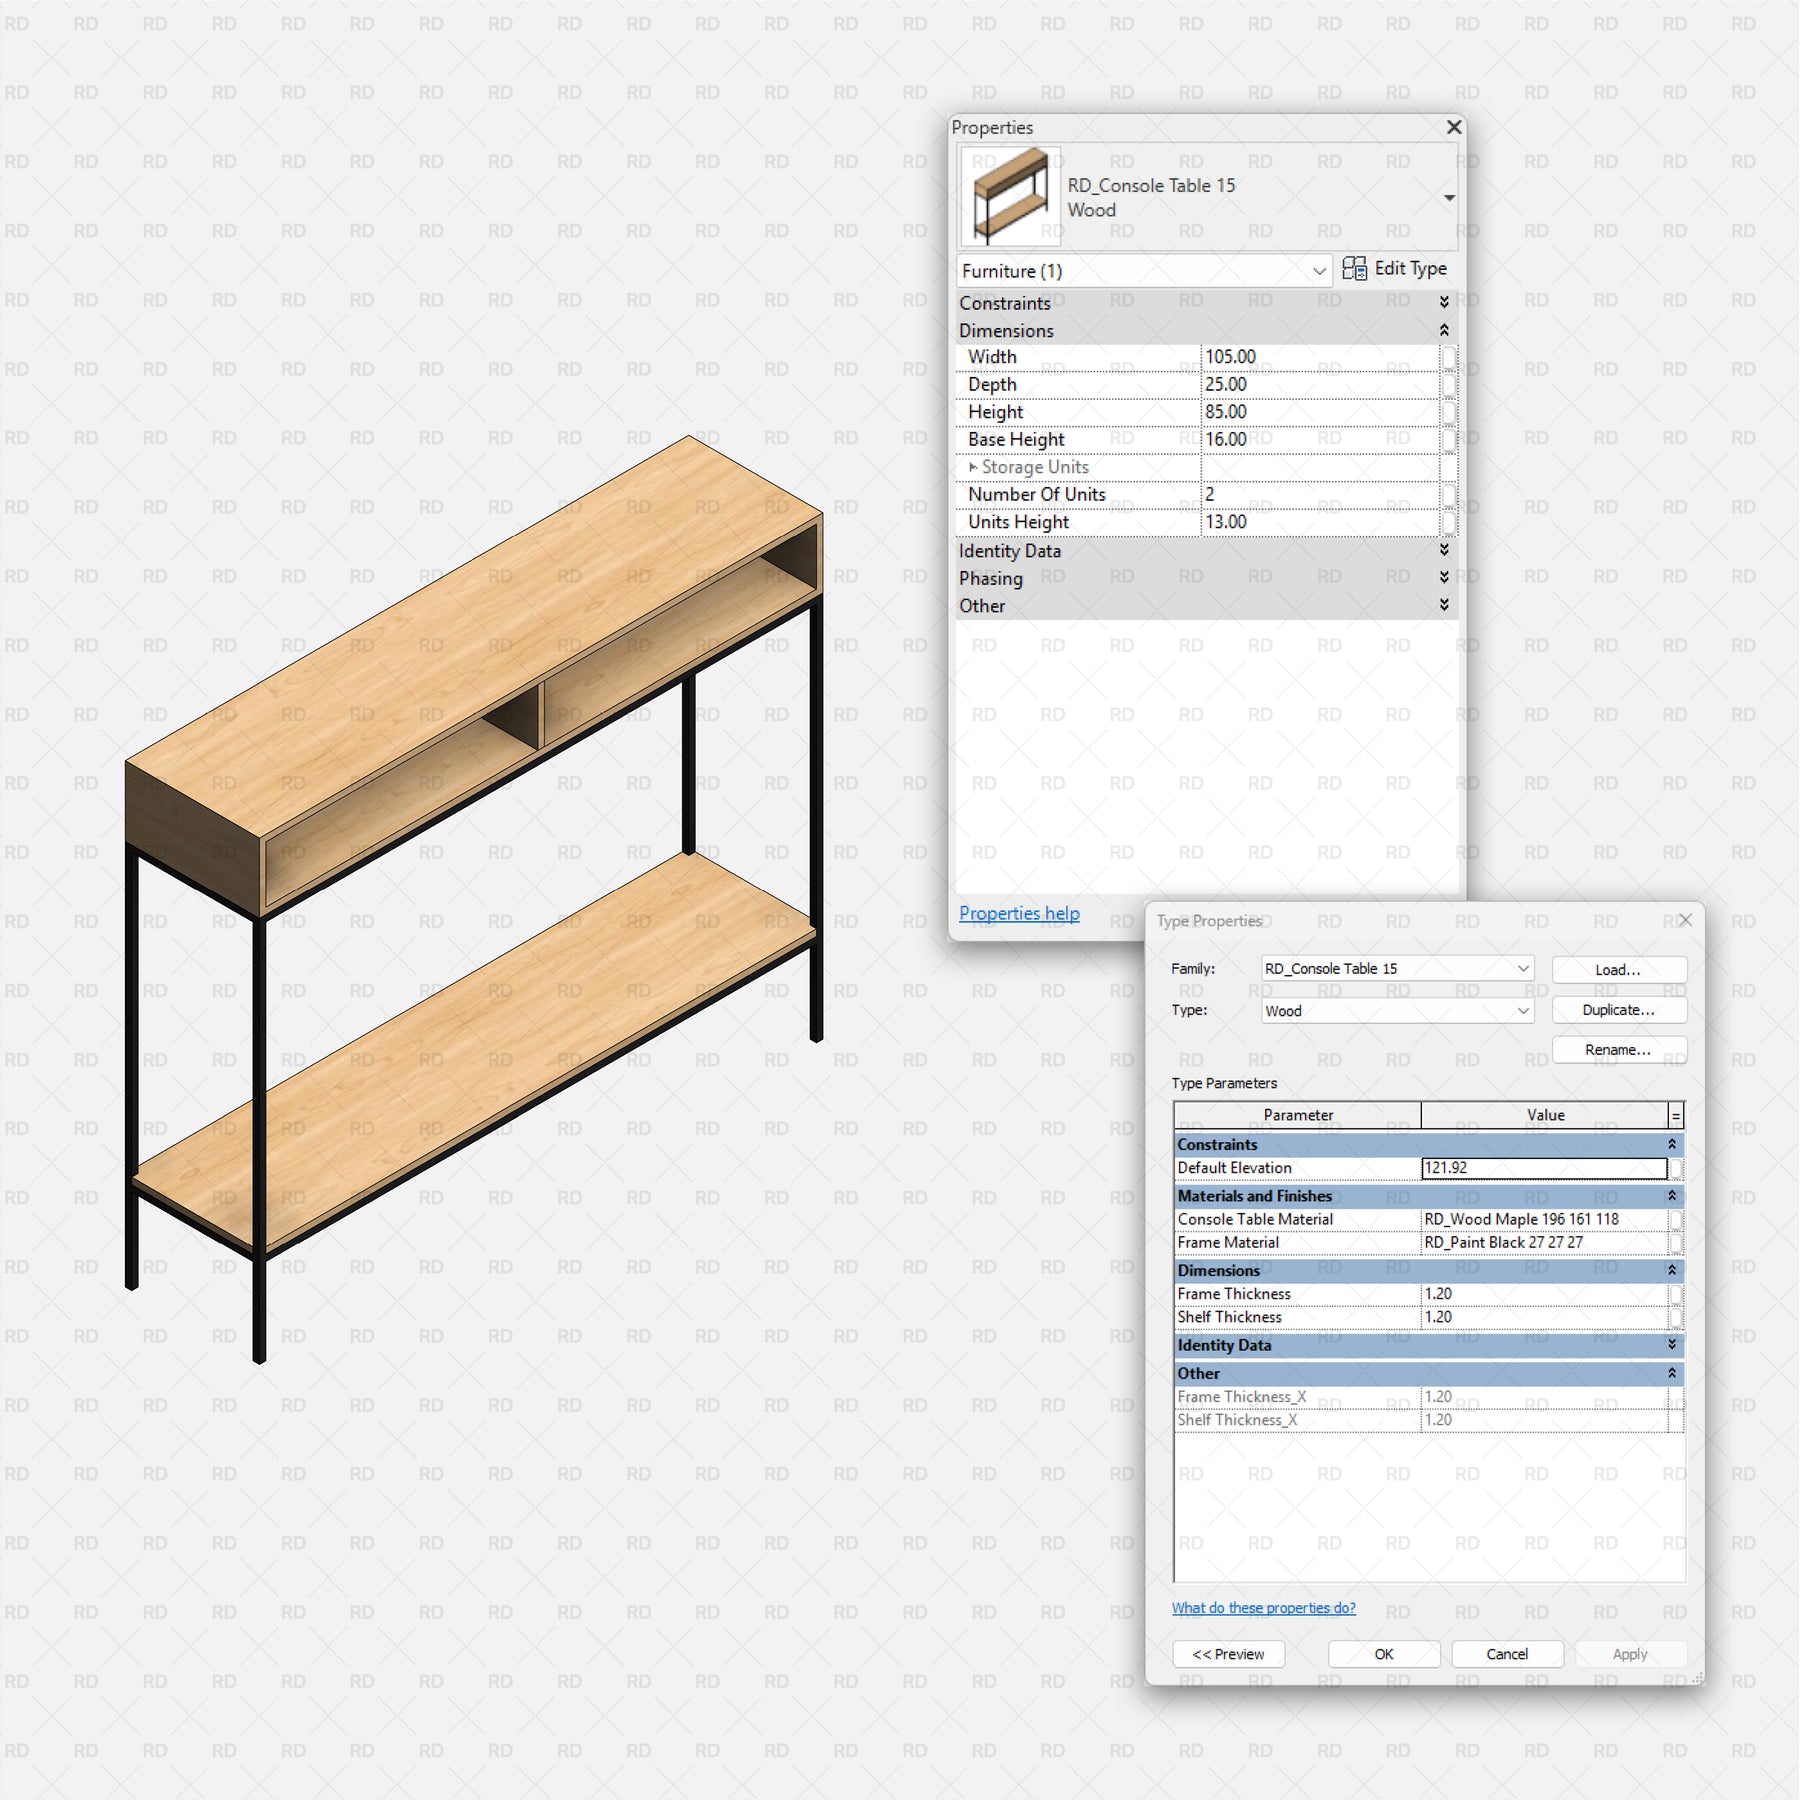Open the Properties help link
1800x1800 pixels.
1019,913
